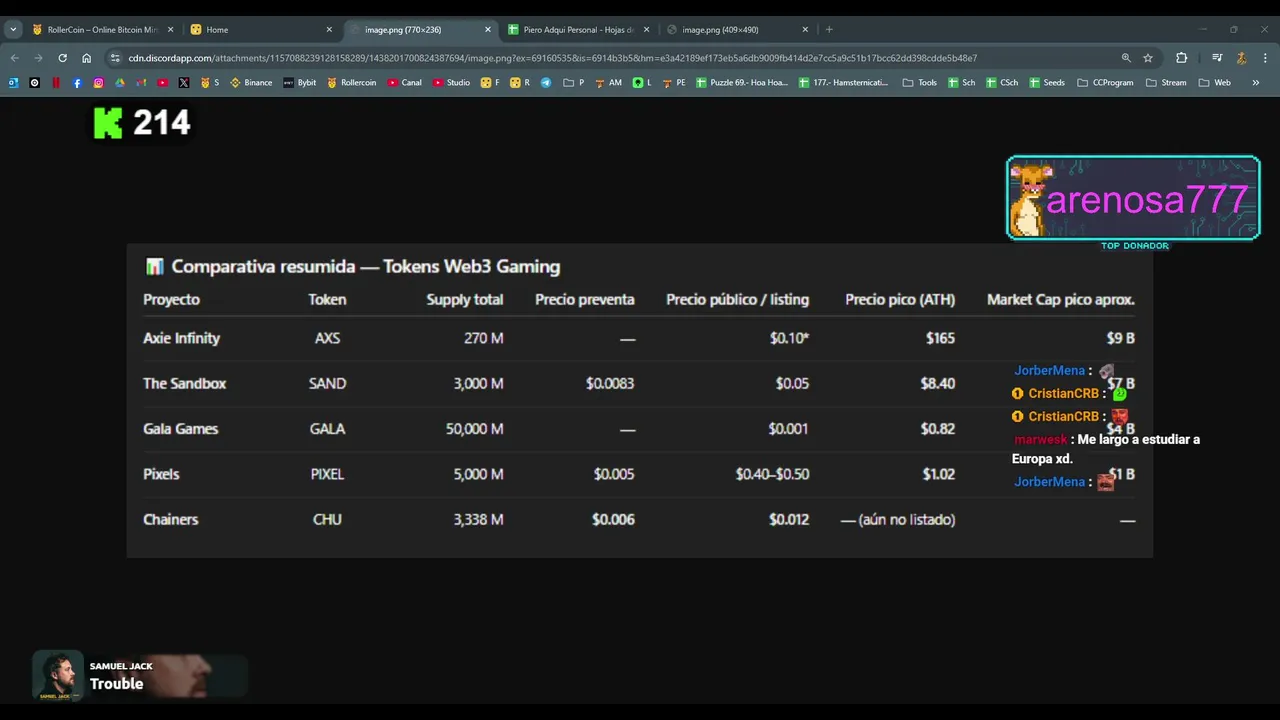Open the extensions puzzle icon

pos(1181,58)
